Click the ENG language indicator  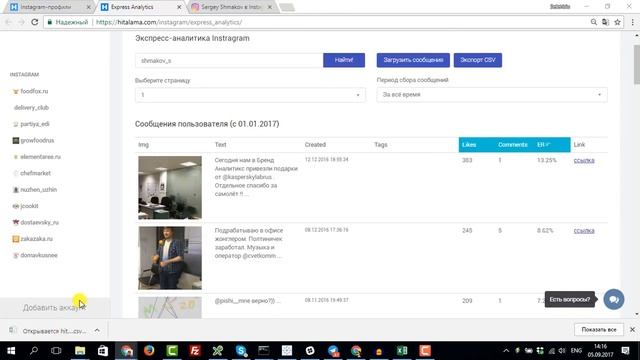pyautogui.click(x=576, y=351)
